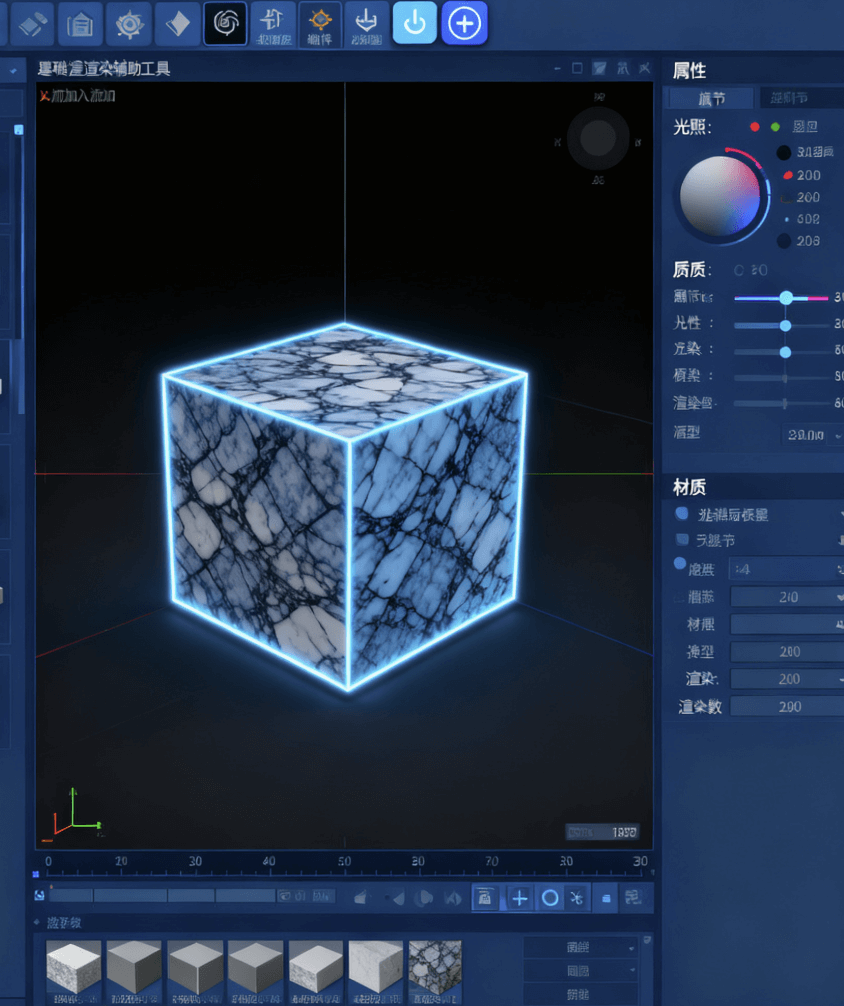Select the red lighting indicator dot
The width and height of the screenshot is (844, 1006).
tap(755, 127)
